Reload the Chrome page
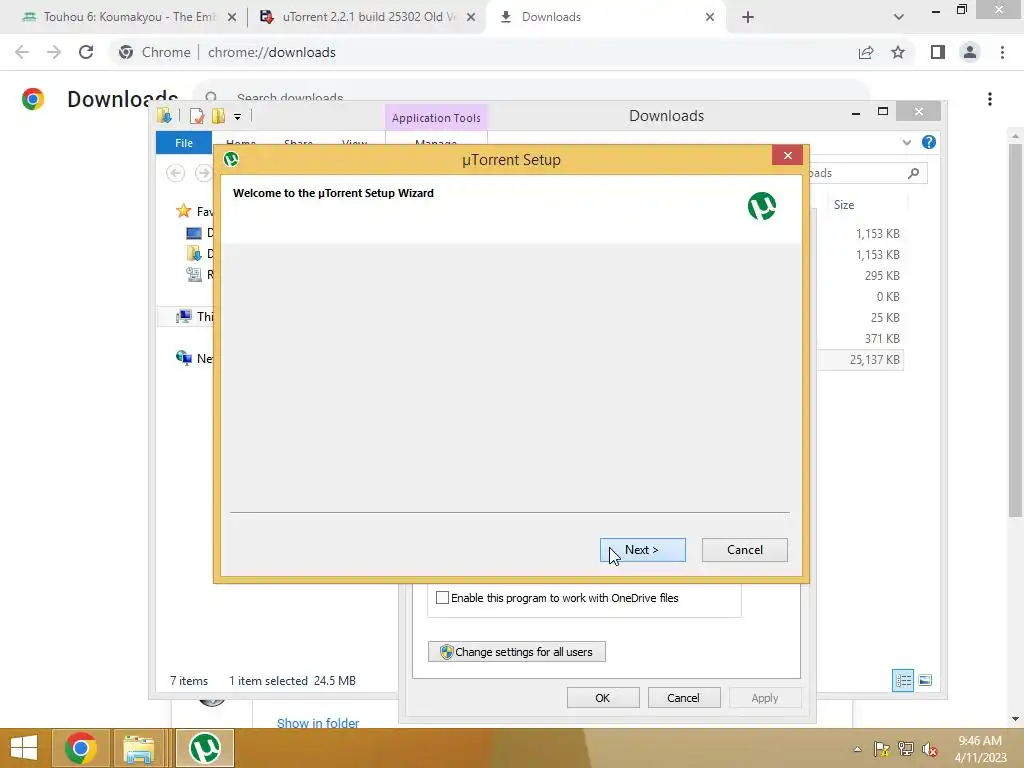 pyautogui.click(x=86, y=52)
